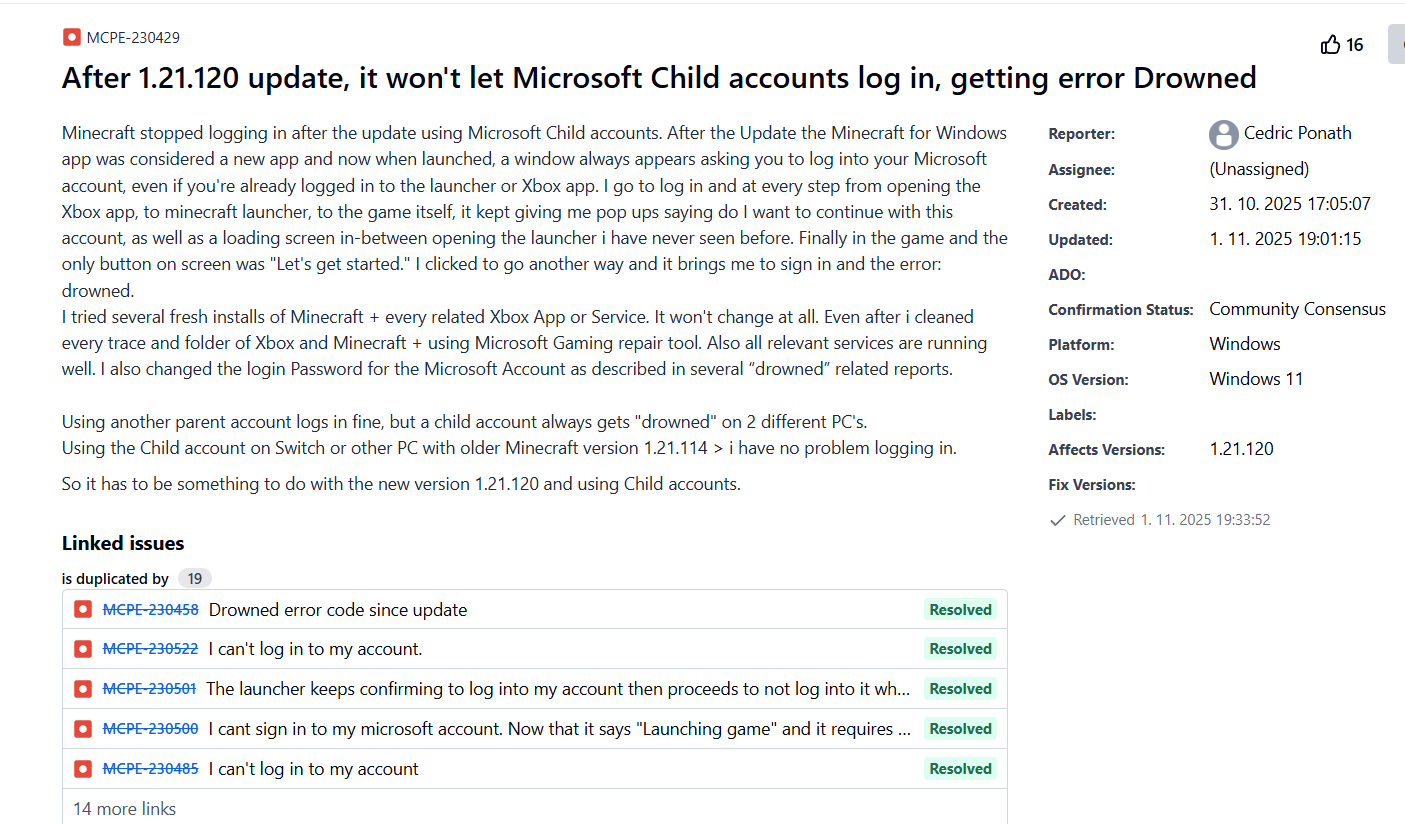
Task: Click bug icon next to MCPE-230501
Action: pos(83,689)
